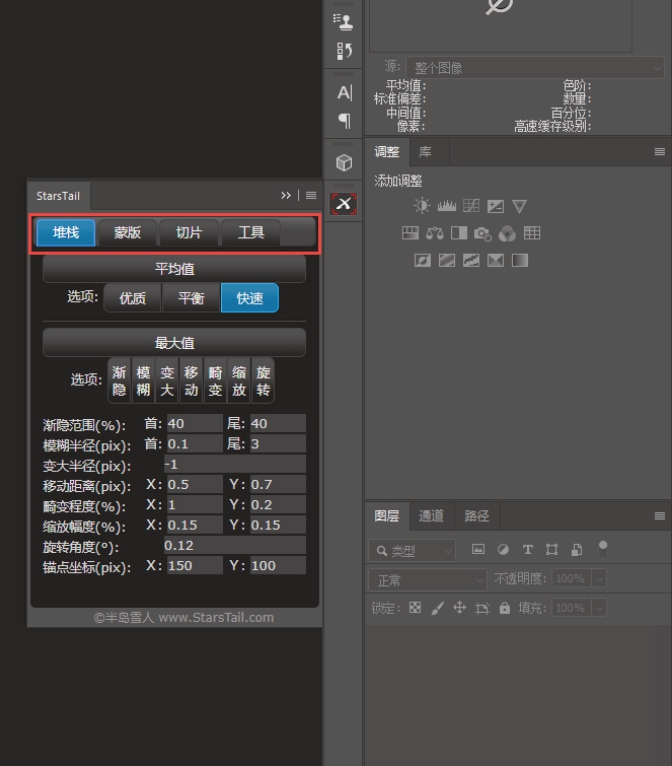Image resolution: width=672 pixels, height=766 pixels.
Task: Toggle the 移动 option
Action: tap(191, 381)
